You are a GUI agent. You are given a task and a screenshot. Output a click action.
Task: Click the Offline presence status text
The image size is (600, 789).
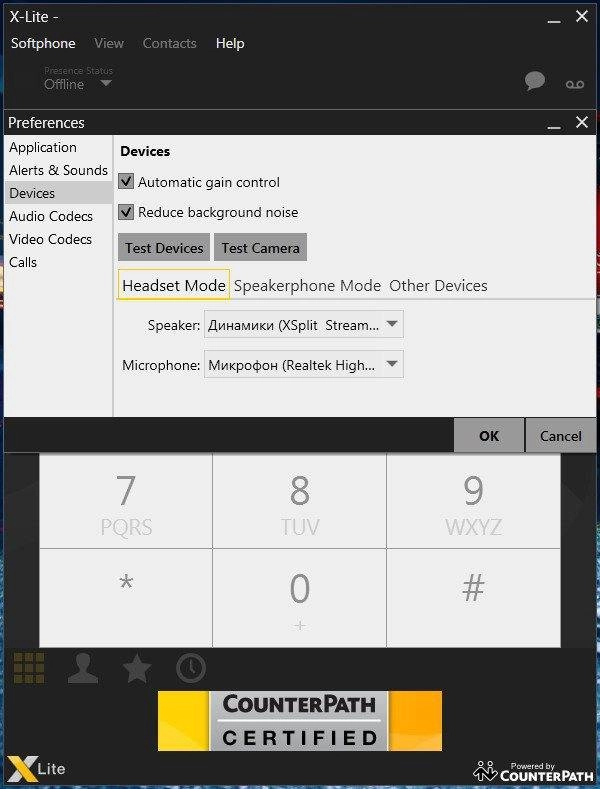(64, 85)
